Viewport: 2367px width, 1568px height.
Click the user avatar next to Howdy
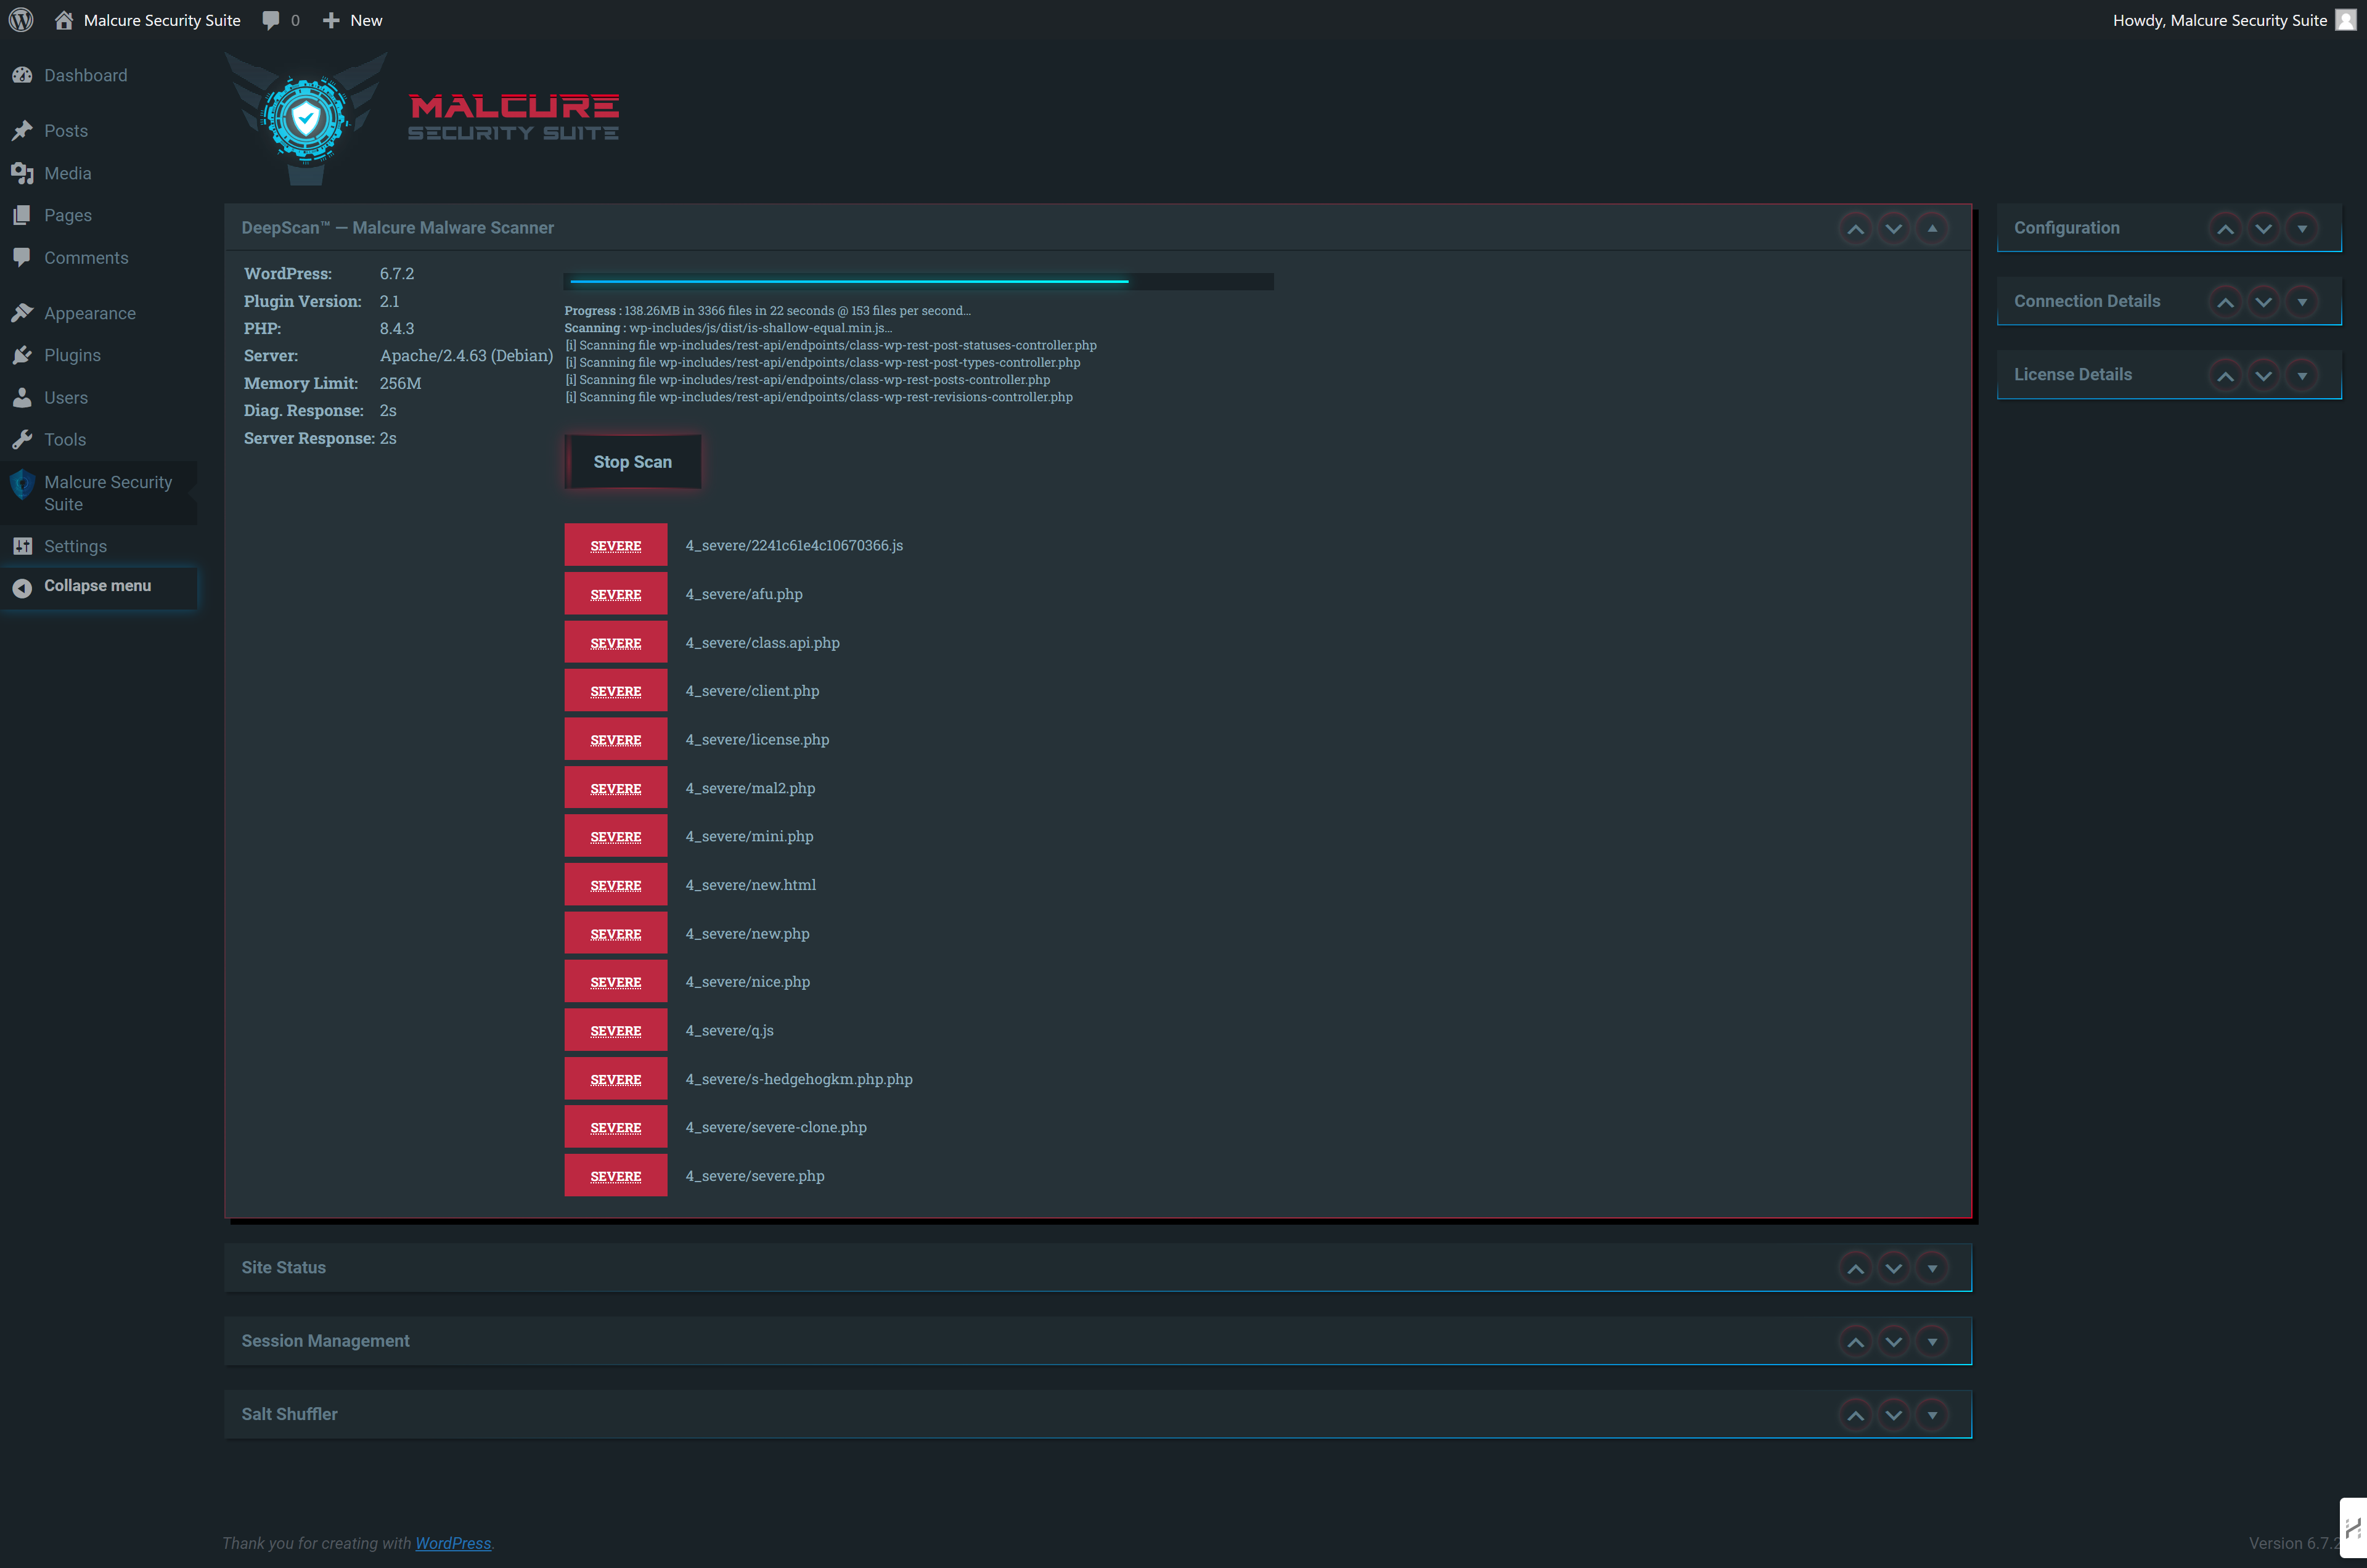tap(2345, 20)
